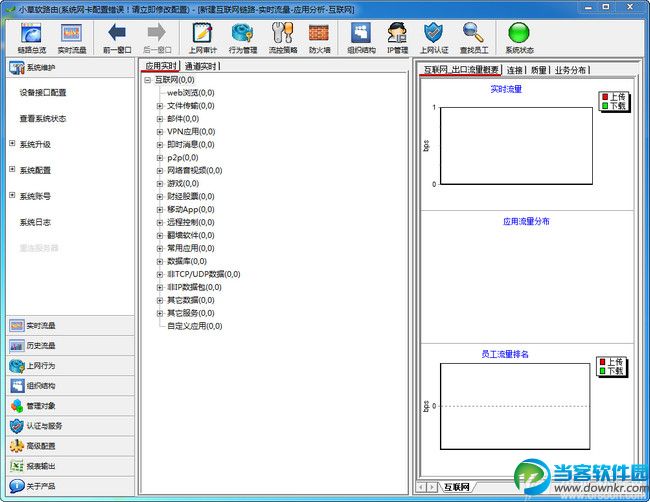This screenshot has width=650, height=502.
Task: Select the bottom 互联网 sheet tab
Action: pos(456,487)
